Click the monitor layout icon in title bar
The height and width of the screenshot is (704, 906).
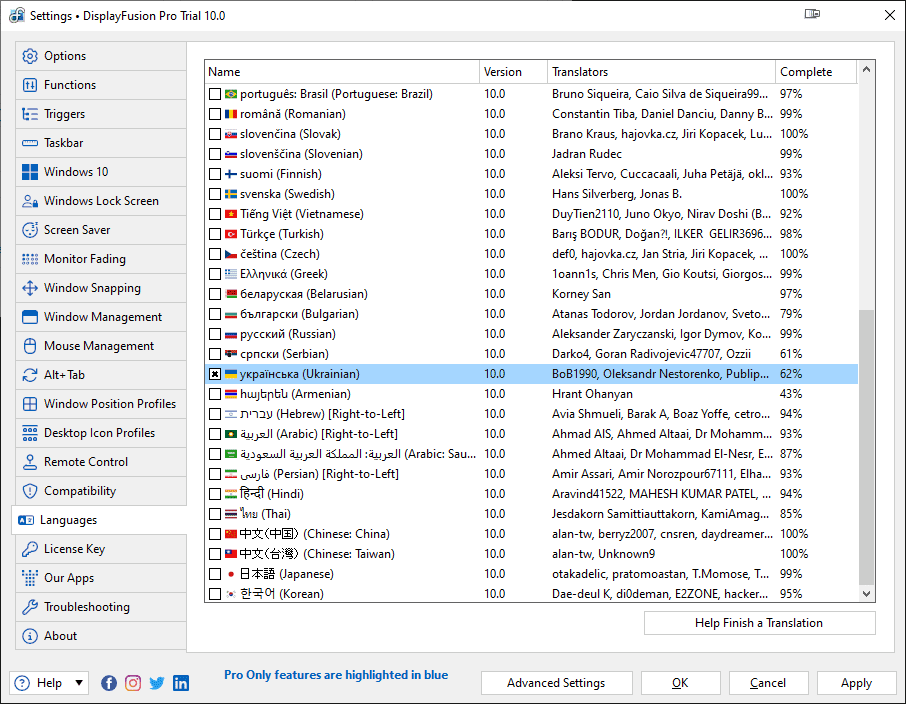812,14
